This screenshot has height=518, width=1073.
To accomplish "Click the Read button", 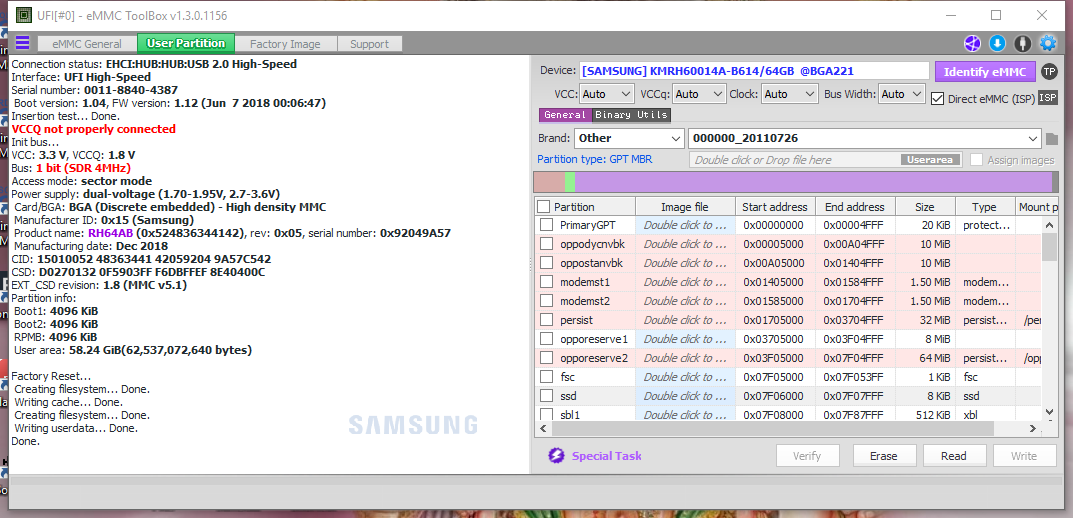I will (x=953, y=456).
